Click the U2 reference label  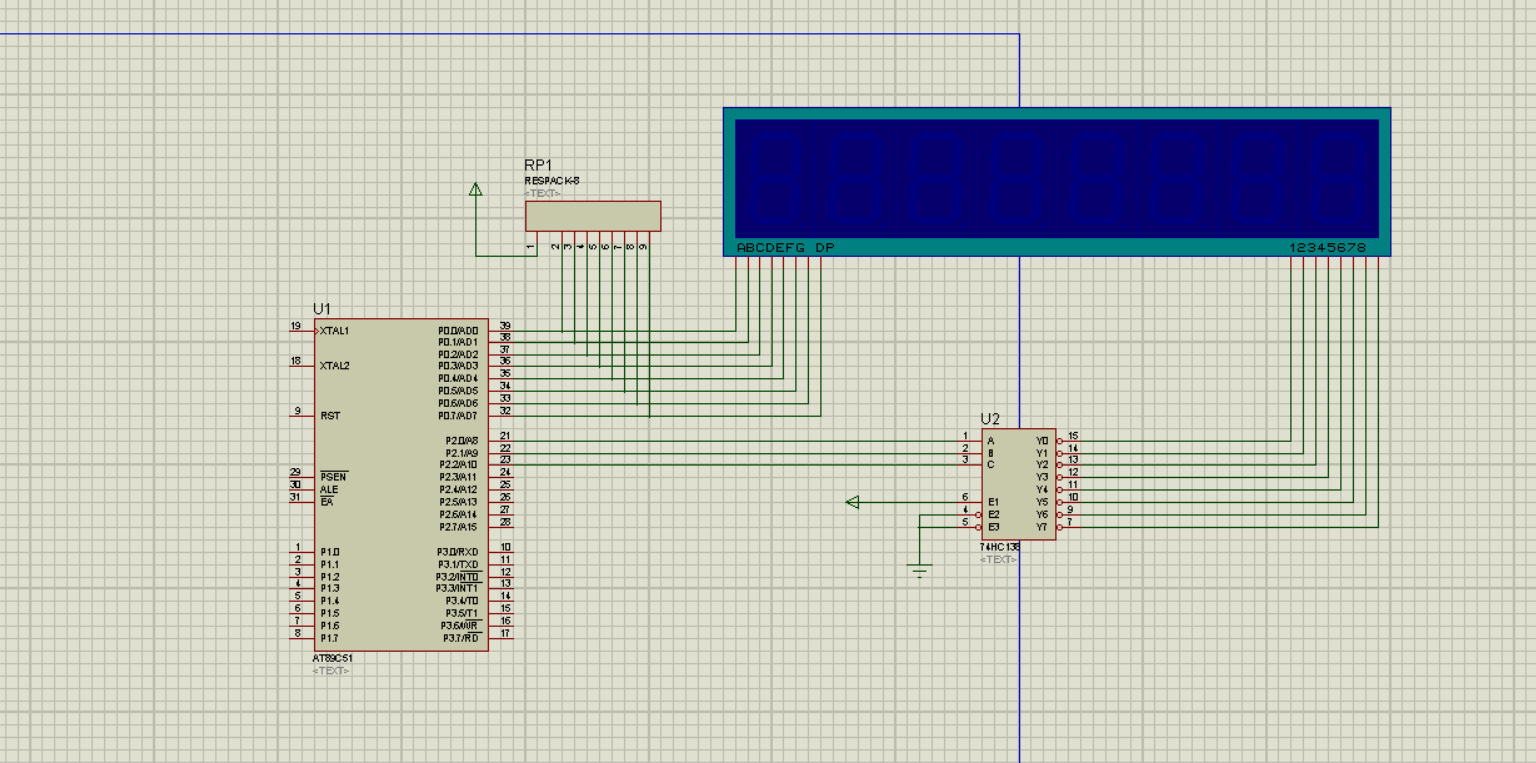[x=990, y=419]
